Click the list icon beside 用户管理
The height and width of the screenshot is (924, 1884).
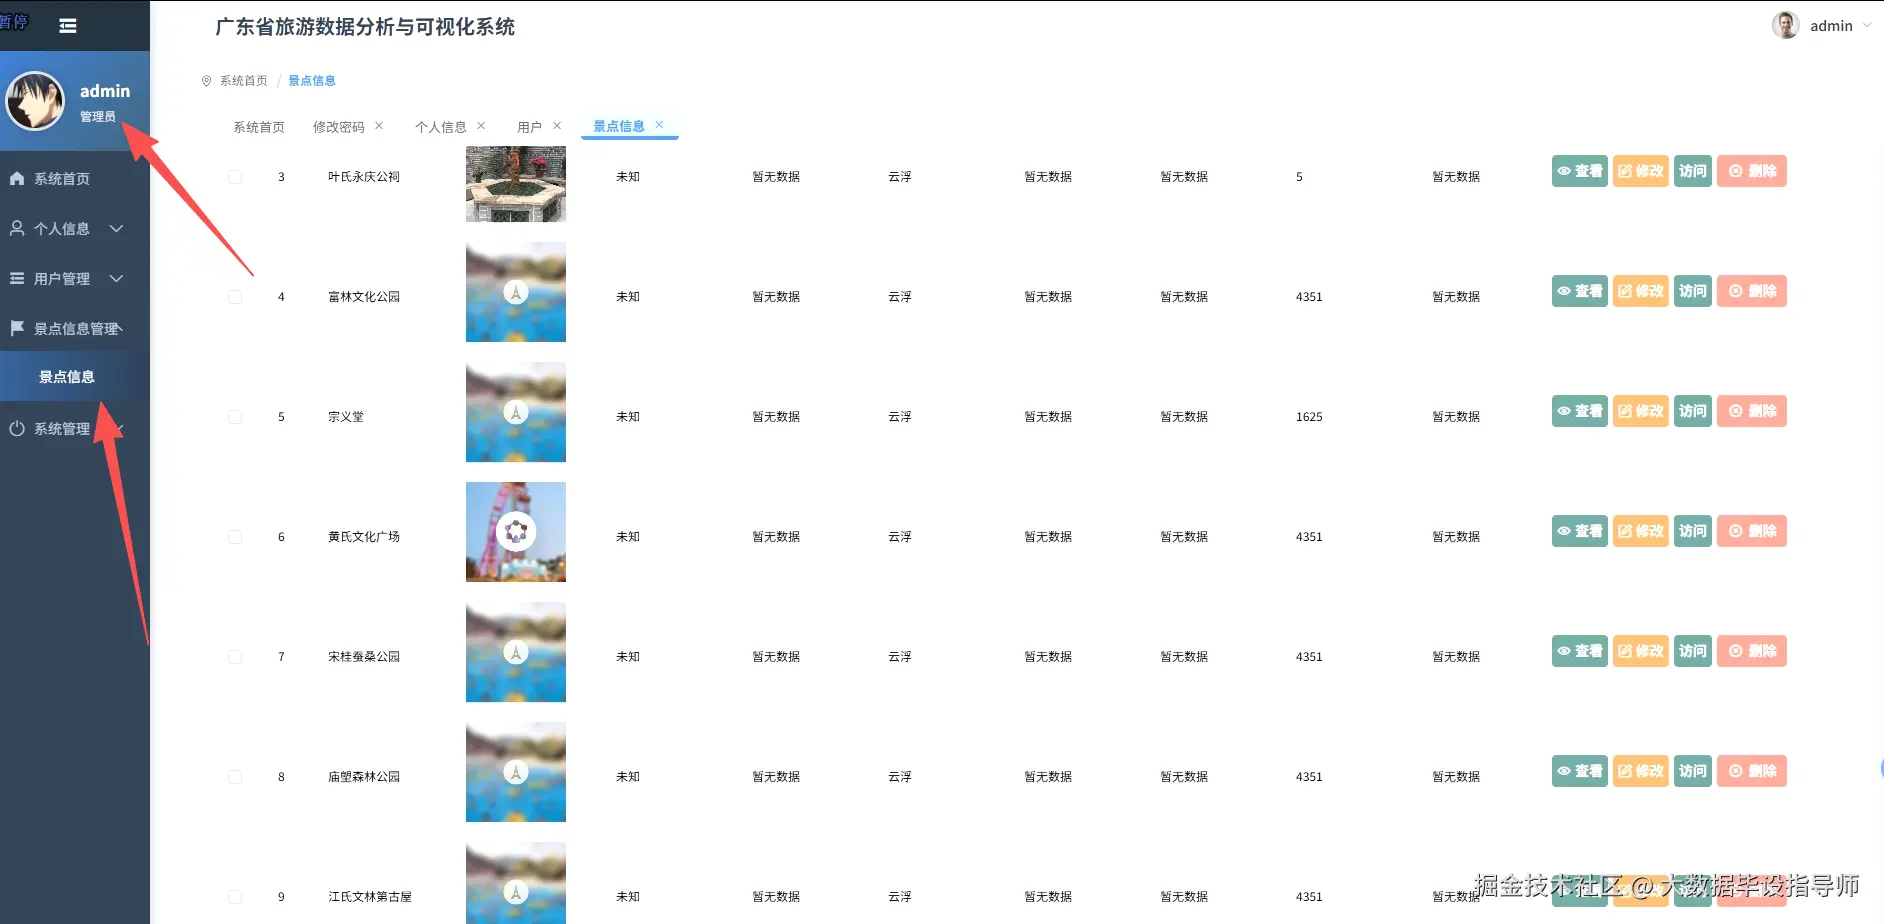[x=15, y=278]
